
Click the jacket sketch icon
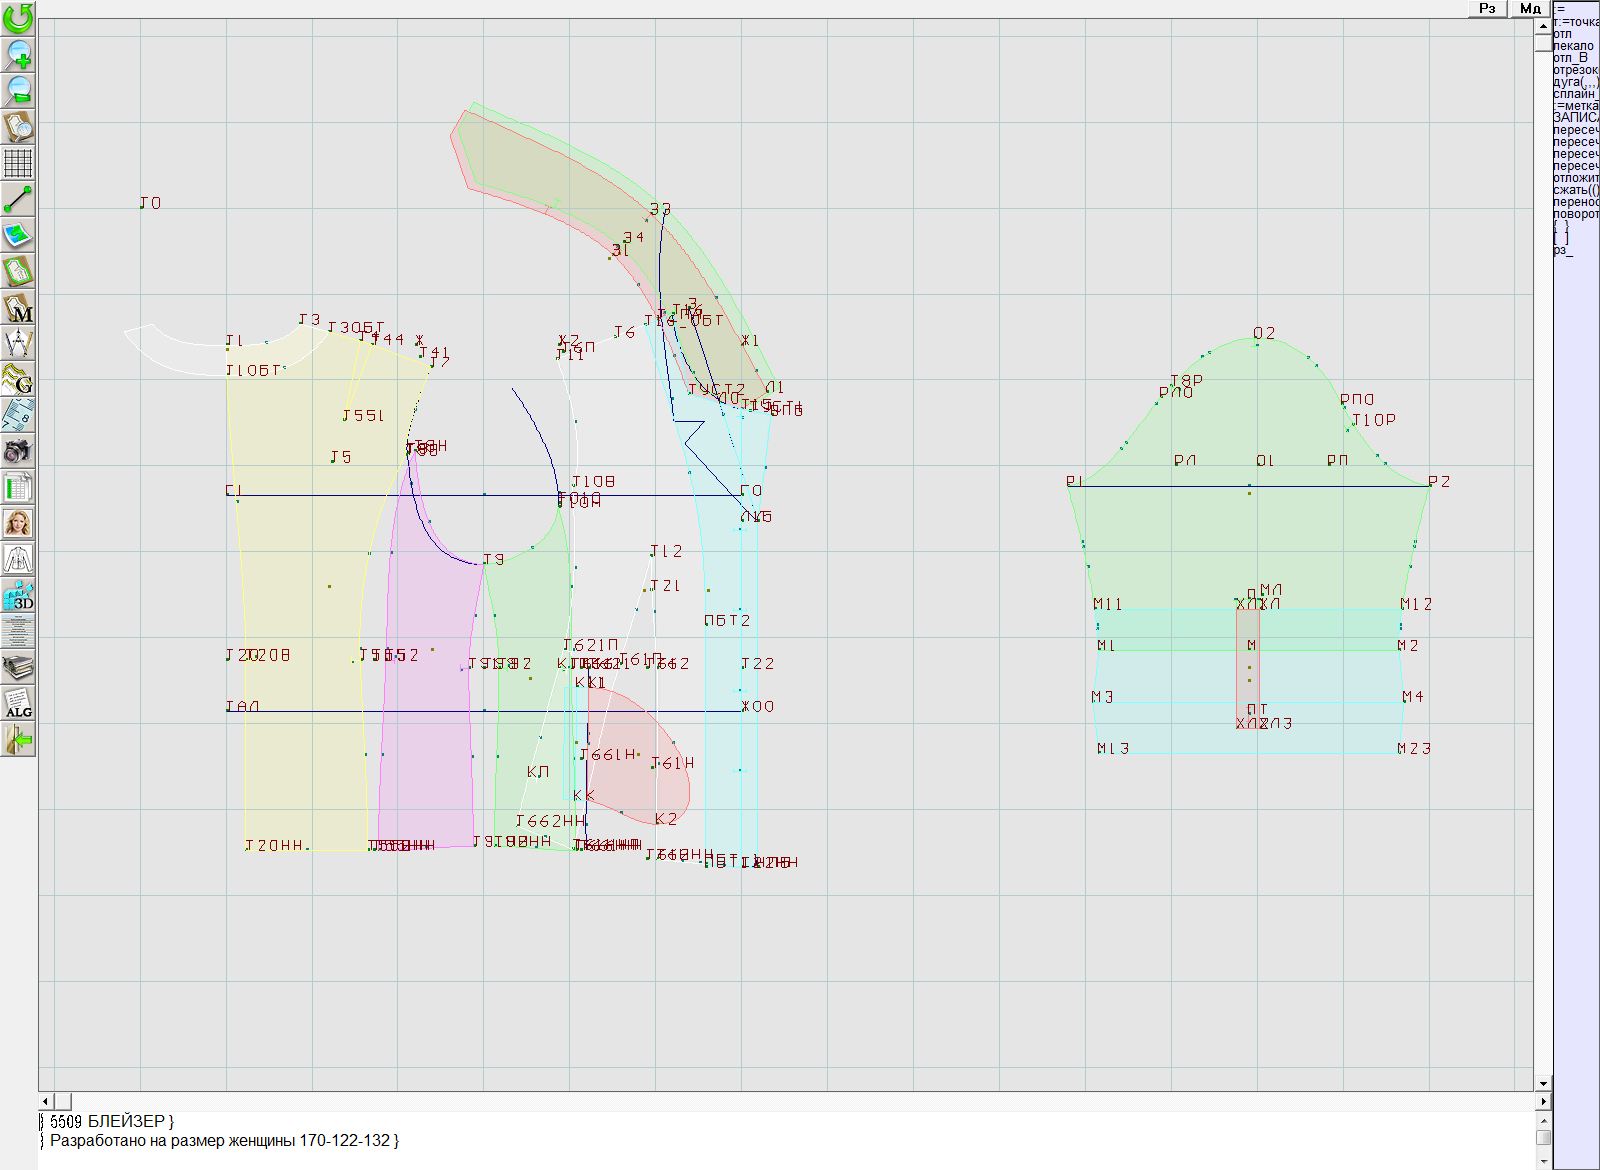[18, 559]
